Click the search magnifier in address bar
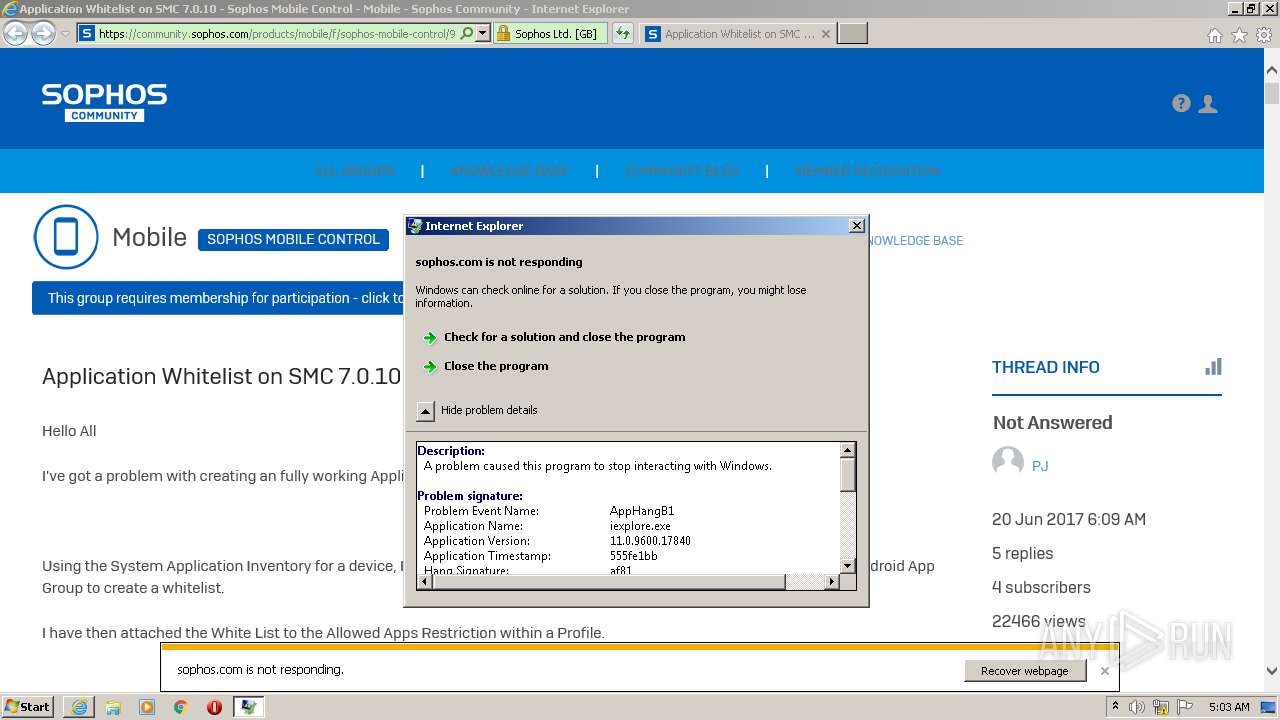The image size is (1280, 720). point(466,33)
